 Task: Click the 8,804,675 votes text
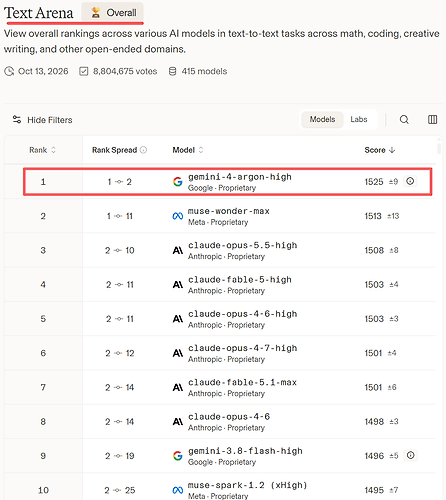pos(125,71)
